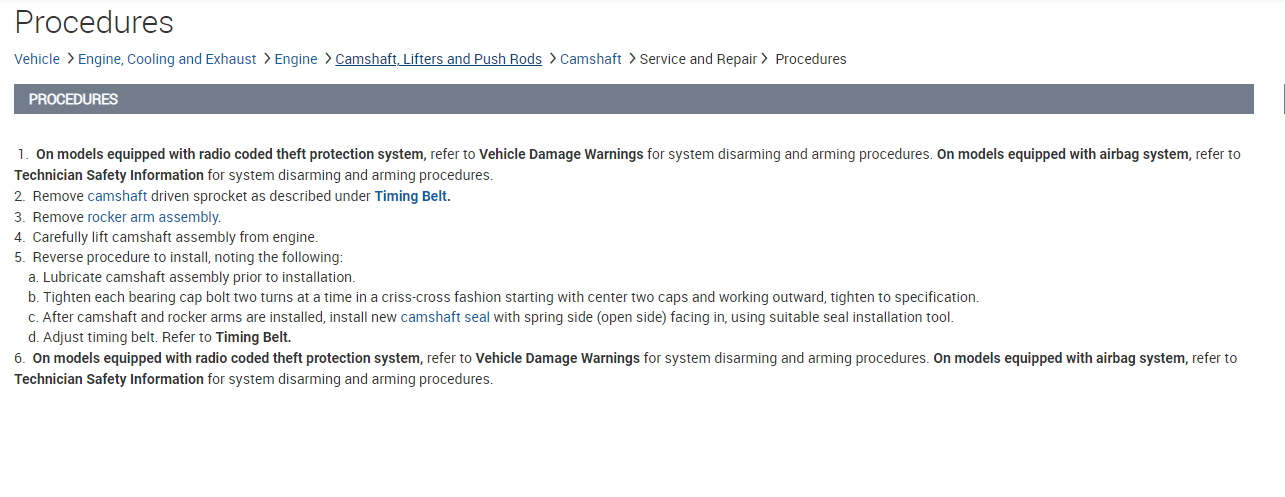Click Vehicle Damage Warnings in step 1
1285x497 pixels.
pos(561,154)
